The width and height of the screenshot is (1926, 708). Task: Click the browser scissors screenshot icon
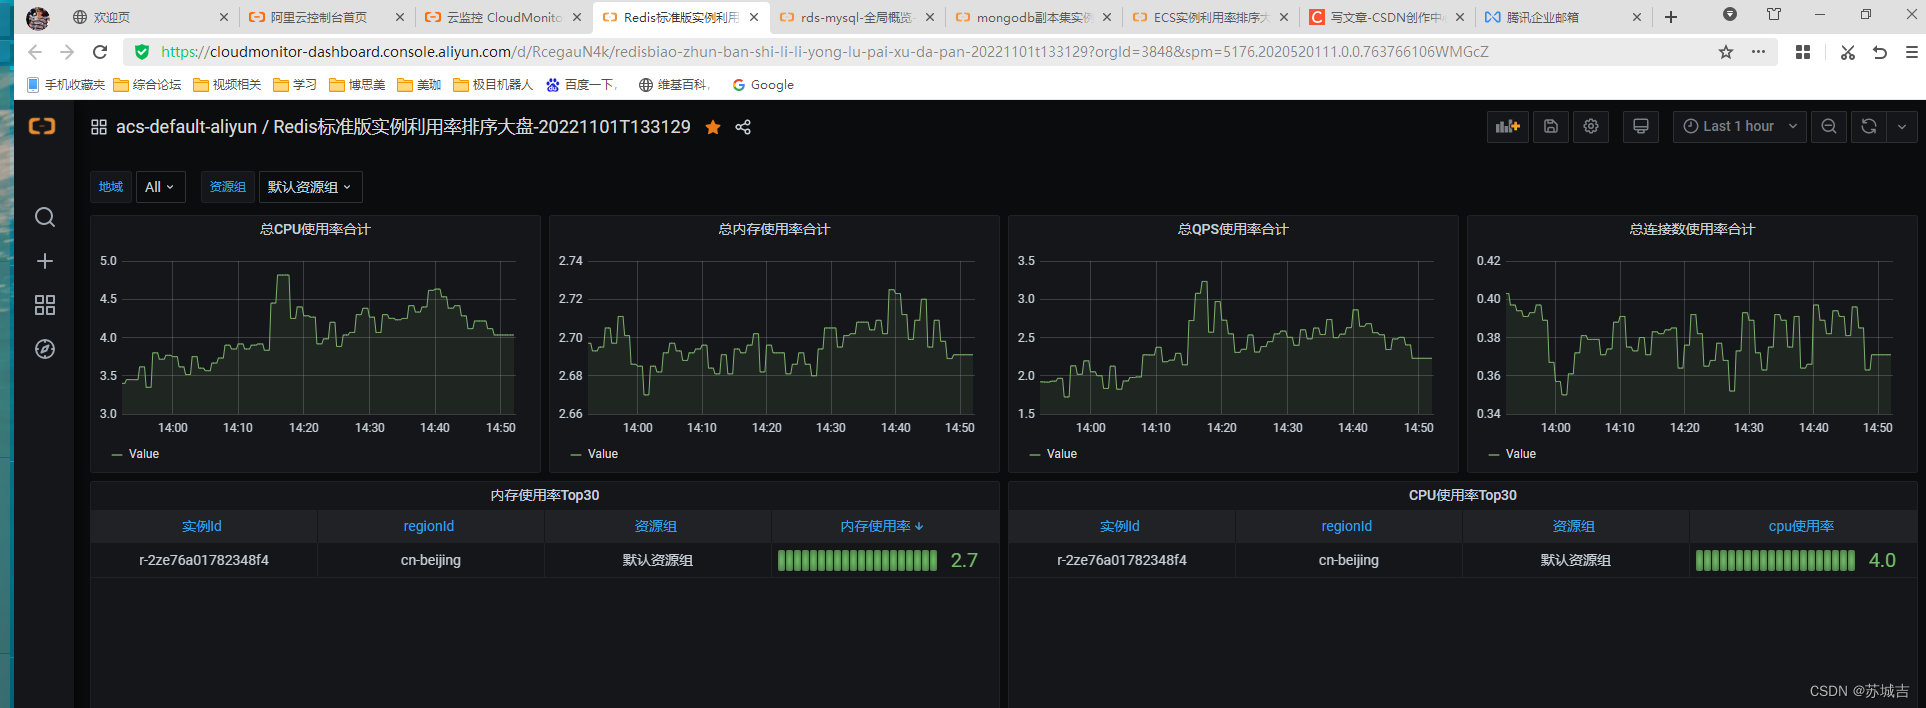tap(1848, 52)
